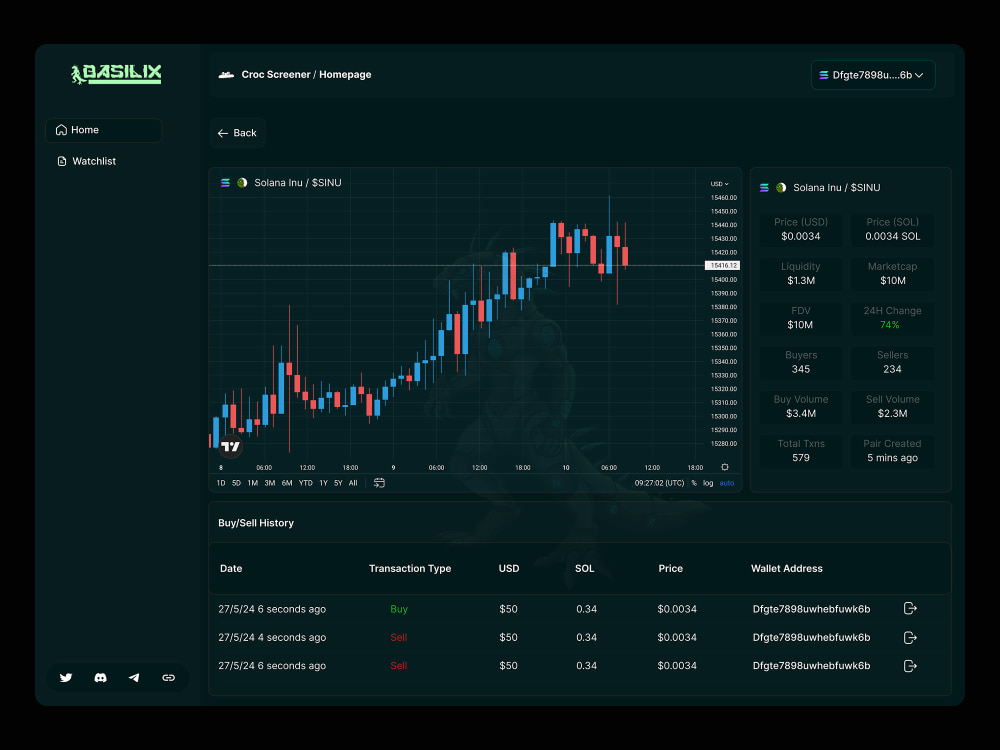
Task: Toggle auto scale on chart
Action: pos(726,483)
